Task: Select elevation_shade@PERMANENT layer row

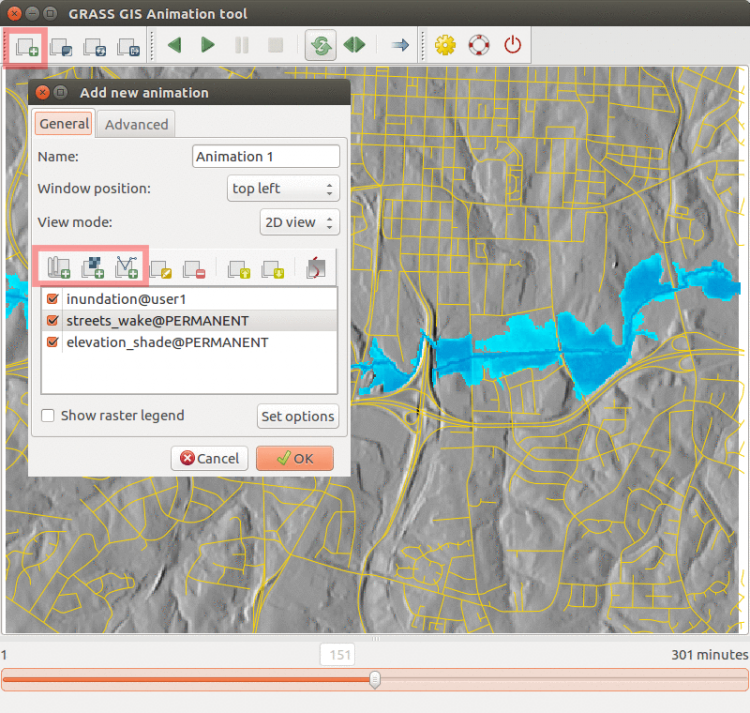Action: pos(189,342)
